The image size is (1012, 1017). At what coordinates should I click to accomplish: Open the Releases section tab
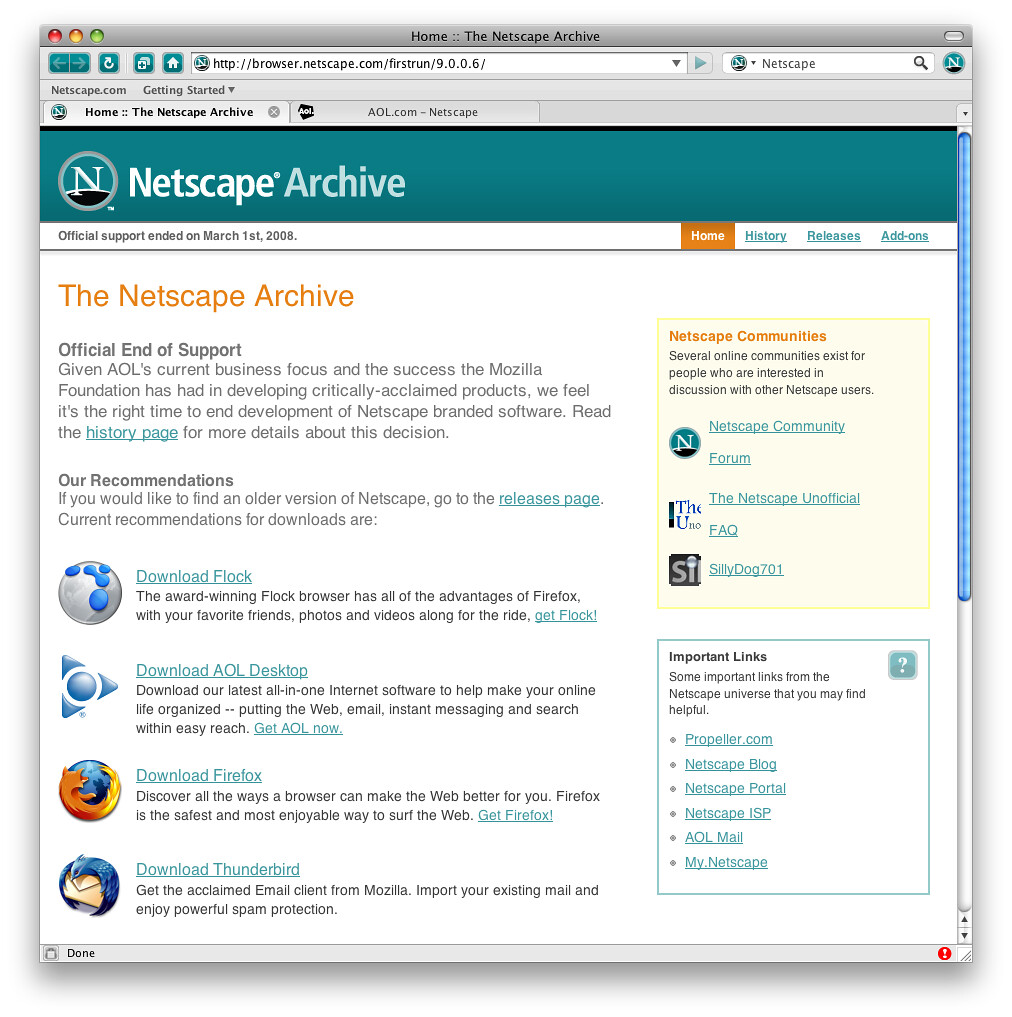tap(833, 236)
